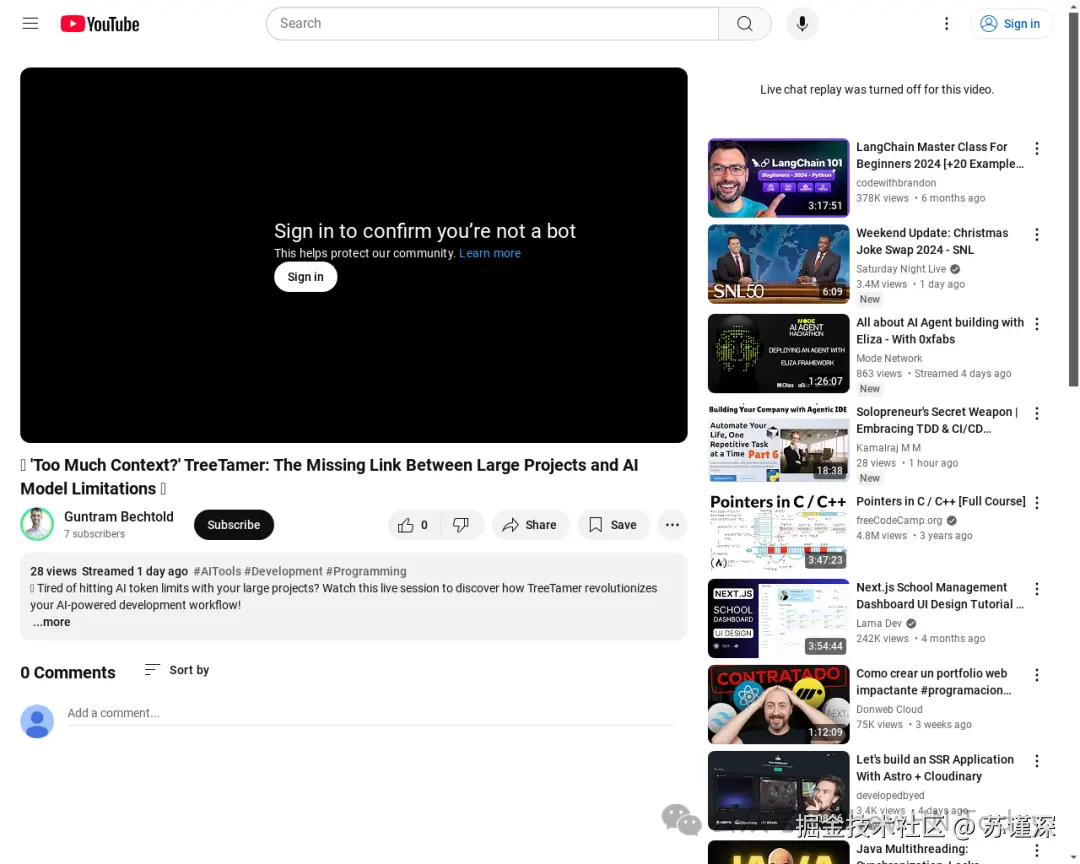Open menu for Solopreneur's Secret Weapon video
1080x864 pixels.
1036,413
